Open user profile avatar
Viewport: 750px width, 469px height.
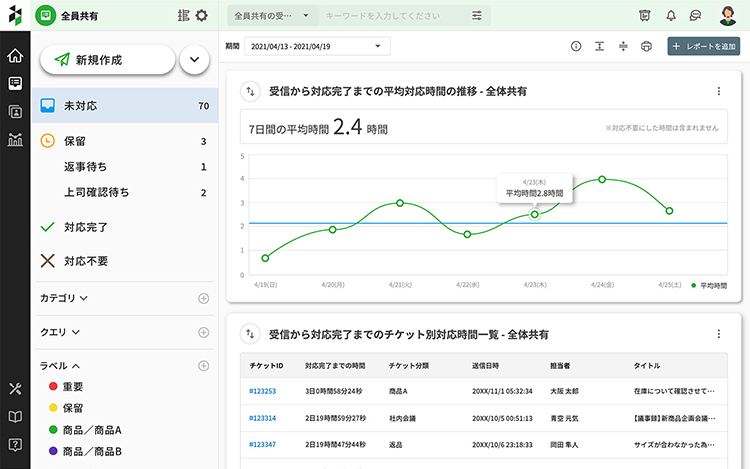(x=728, y=15)
